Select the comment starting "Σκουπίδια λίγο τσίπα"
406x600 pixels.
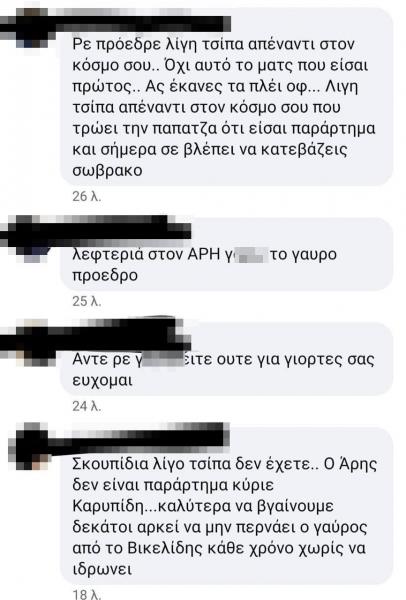pos(227,505)
